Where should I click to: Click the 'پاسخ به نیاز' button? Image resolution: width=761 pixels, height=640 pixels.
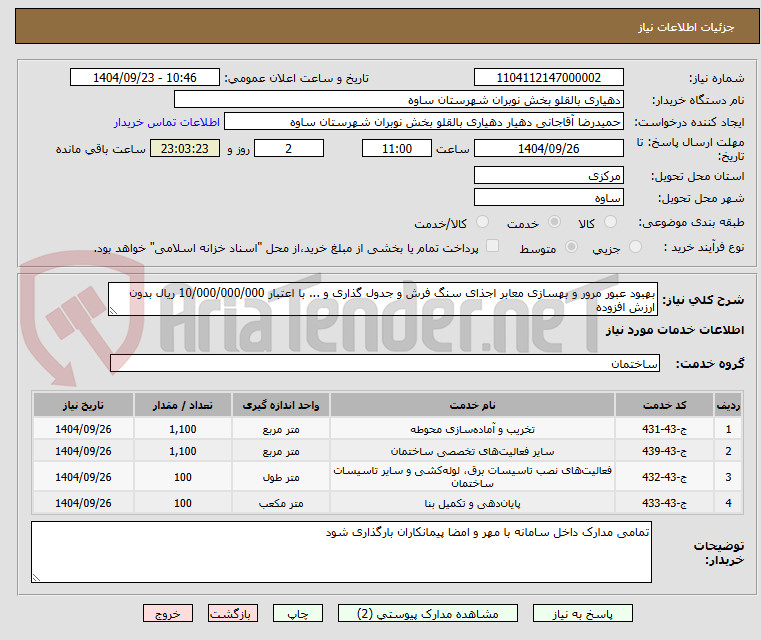coord(582,613)
